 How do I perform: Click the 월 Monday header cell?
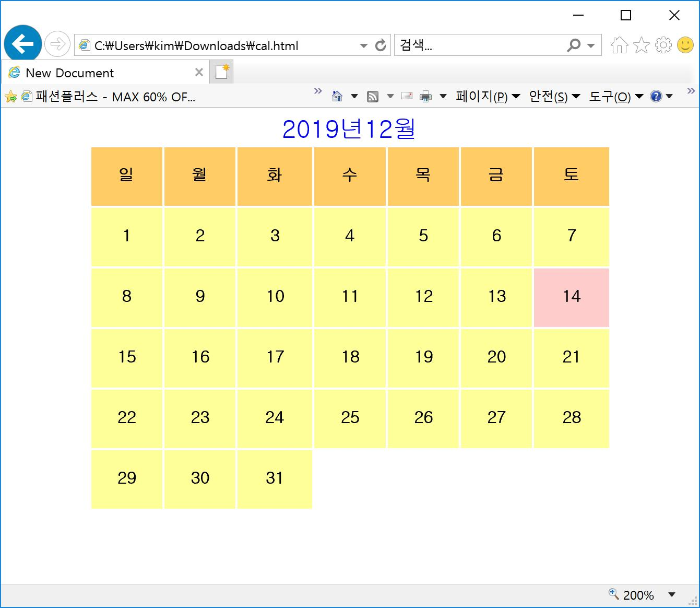point(200,176)
